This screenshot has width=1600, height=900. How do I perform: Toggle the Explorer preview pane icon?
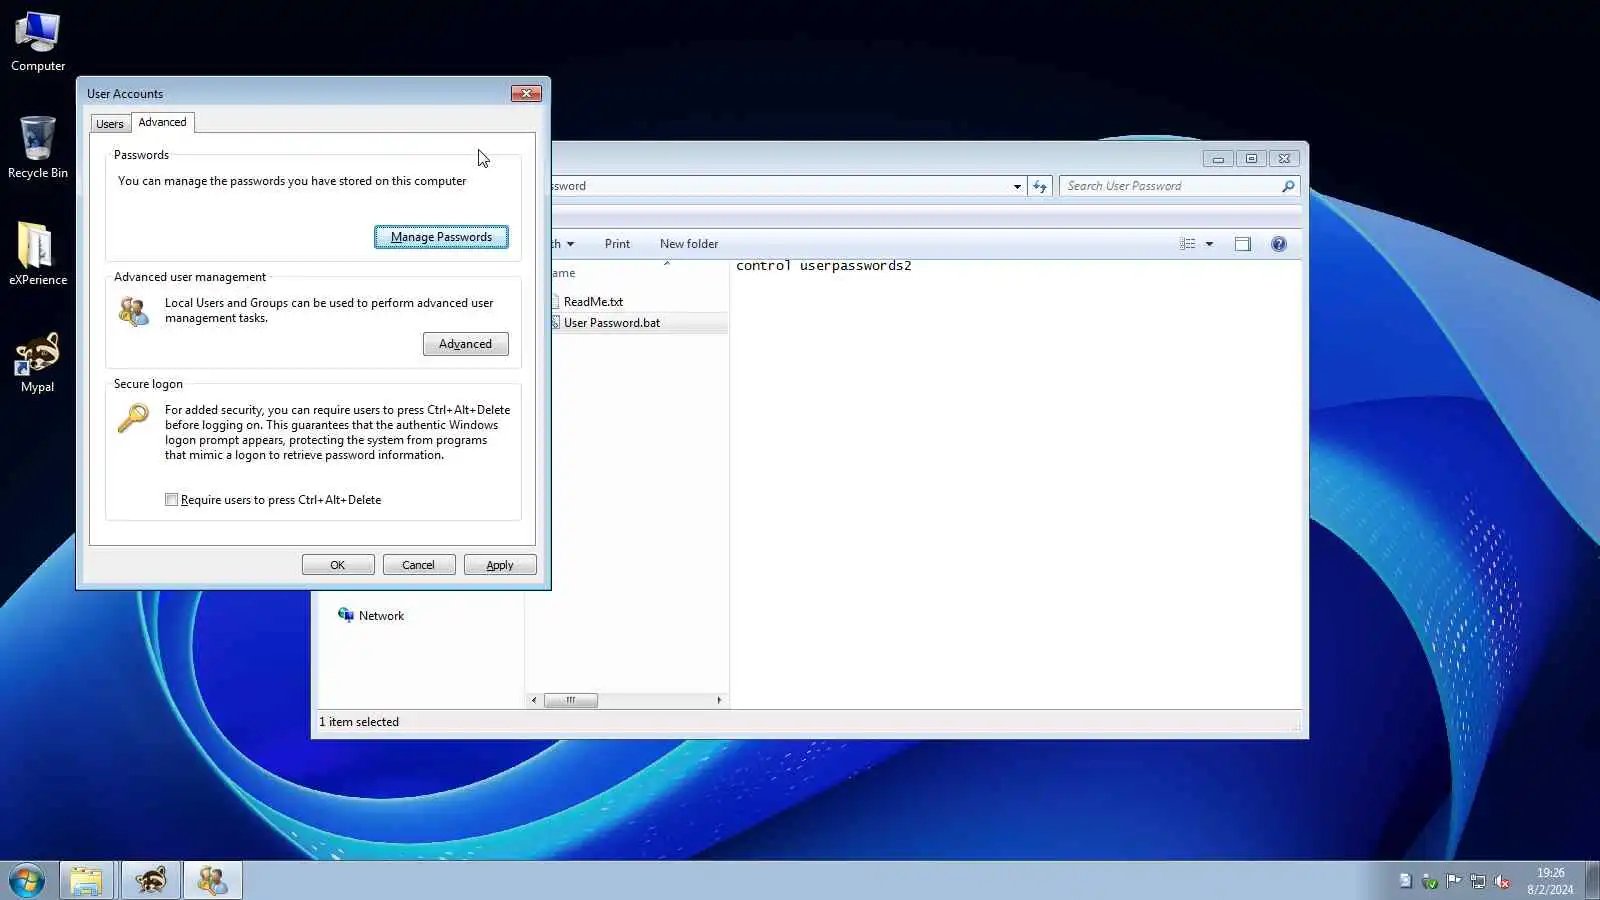(1243, 244)
